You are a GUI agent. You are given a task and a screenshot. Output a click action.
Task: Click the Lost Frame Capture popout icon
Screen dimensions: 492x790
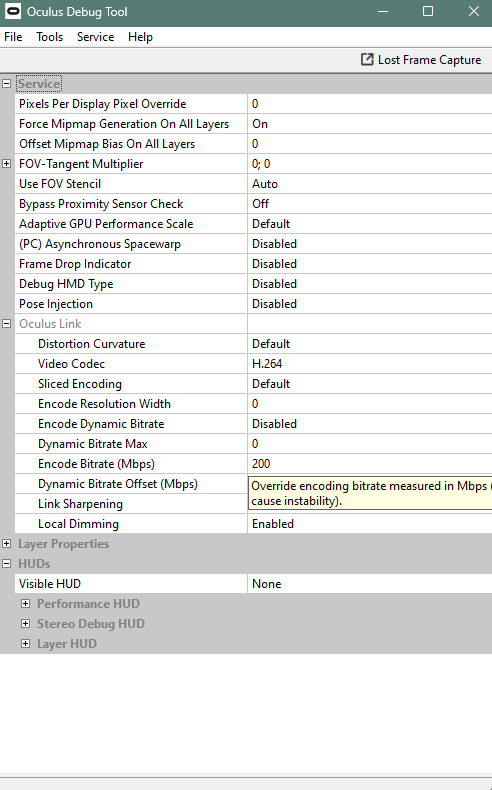click(x=367, y=59)
